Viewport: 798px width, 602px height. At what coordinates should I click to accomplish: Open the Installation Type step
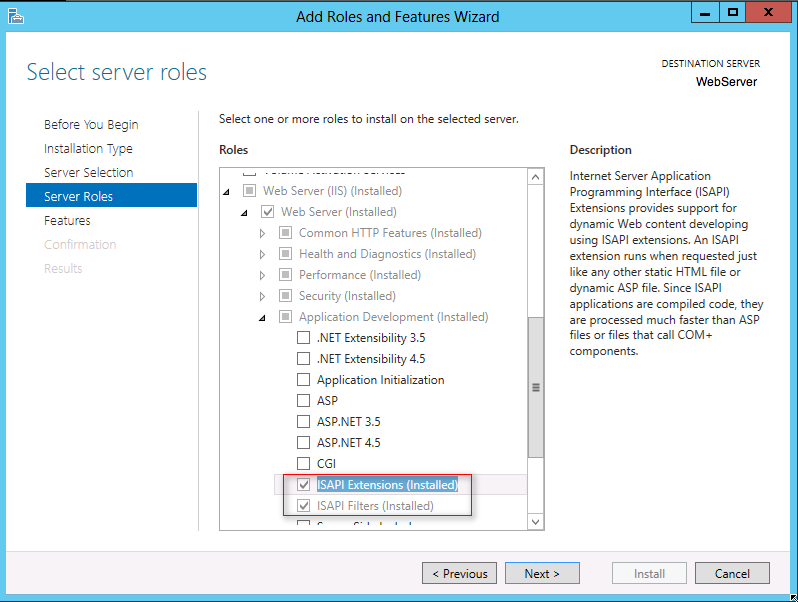pos(88,149)
